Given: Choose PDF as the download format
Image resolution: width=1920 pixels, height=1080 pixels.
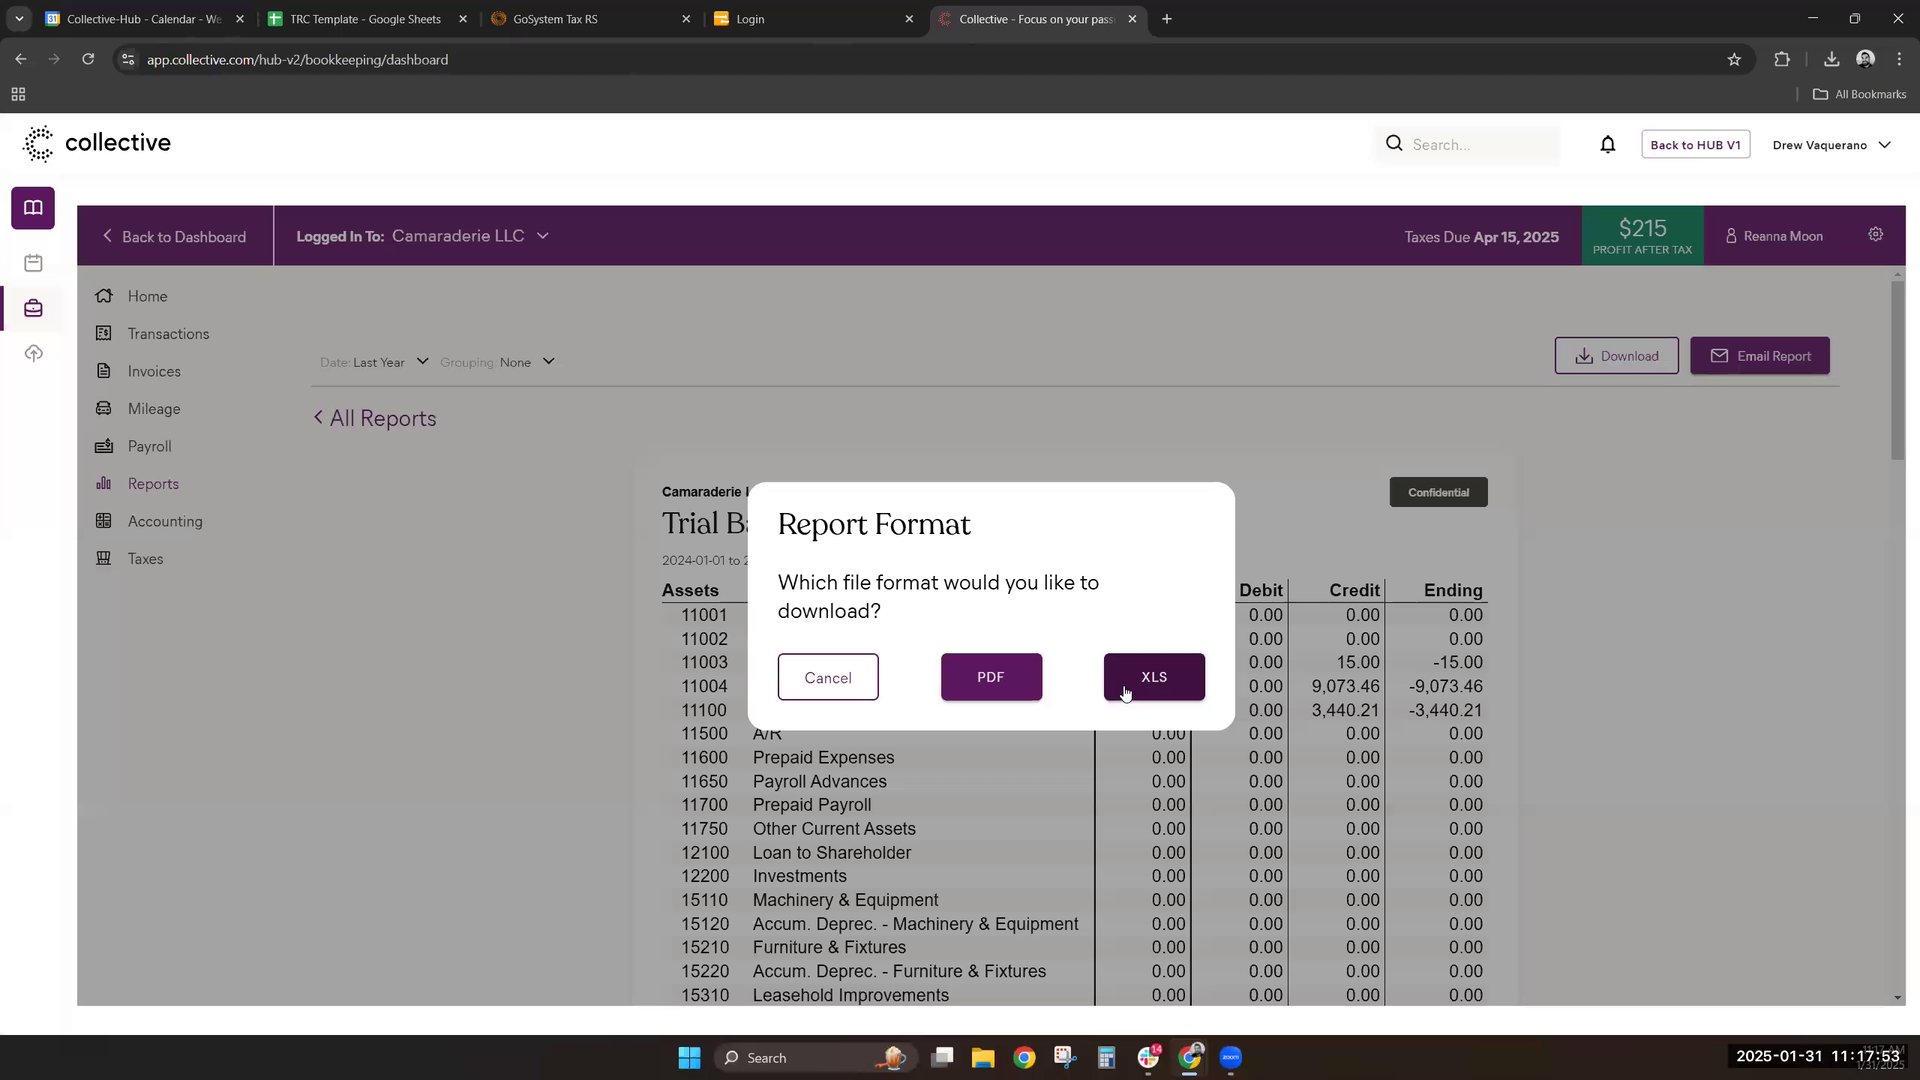Looking at the screenshot, I should click(990, 677).
